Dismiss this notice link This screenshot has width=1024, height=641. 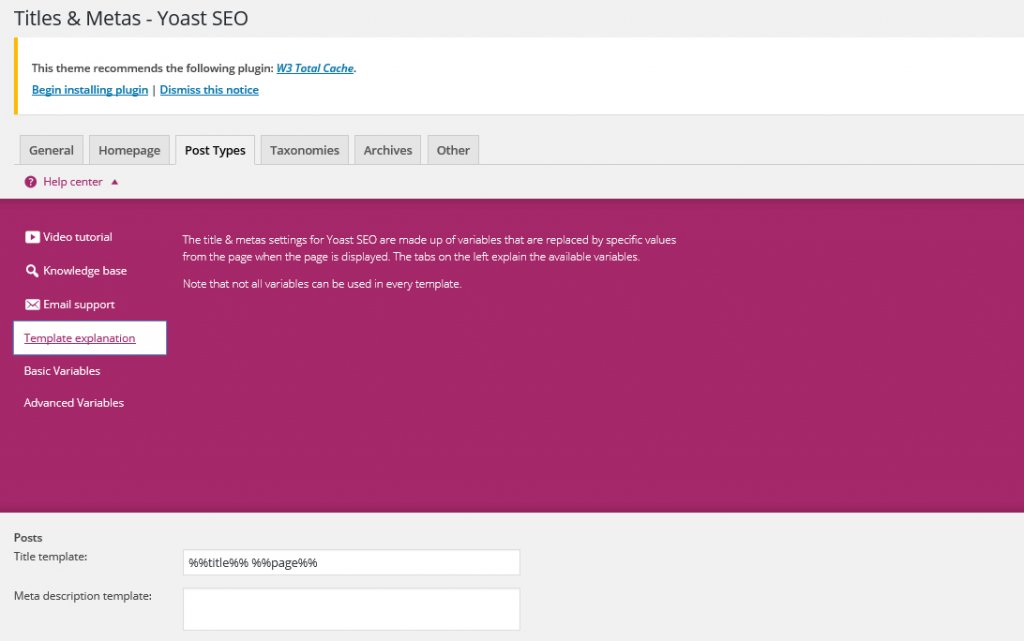(x=209, y=90)
